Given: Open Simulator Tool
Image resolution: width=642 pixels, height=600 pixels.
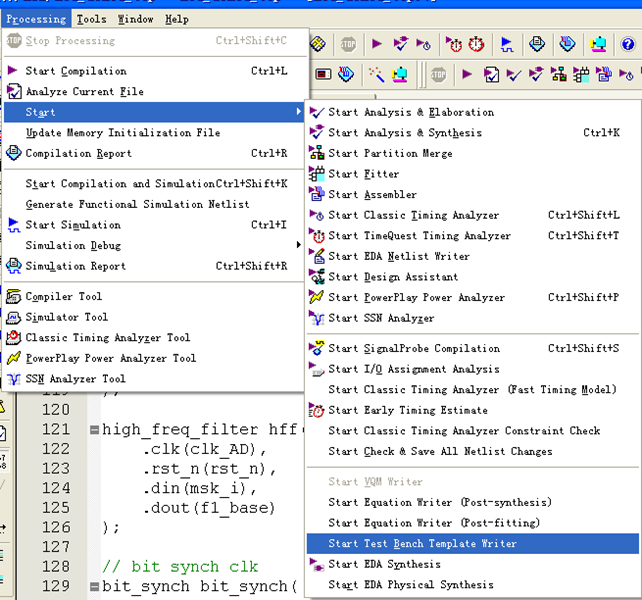Looking at the screenshot, I should coord(154,317).
